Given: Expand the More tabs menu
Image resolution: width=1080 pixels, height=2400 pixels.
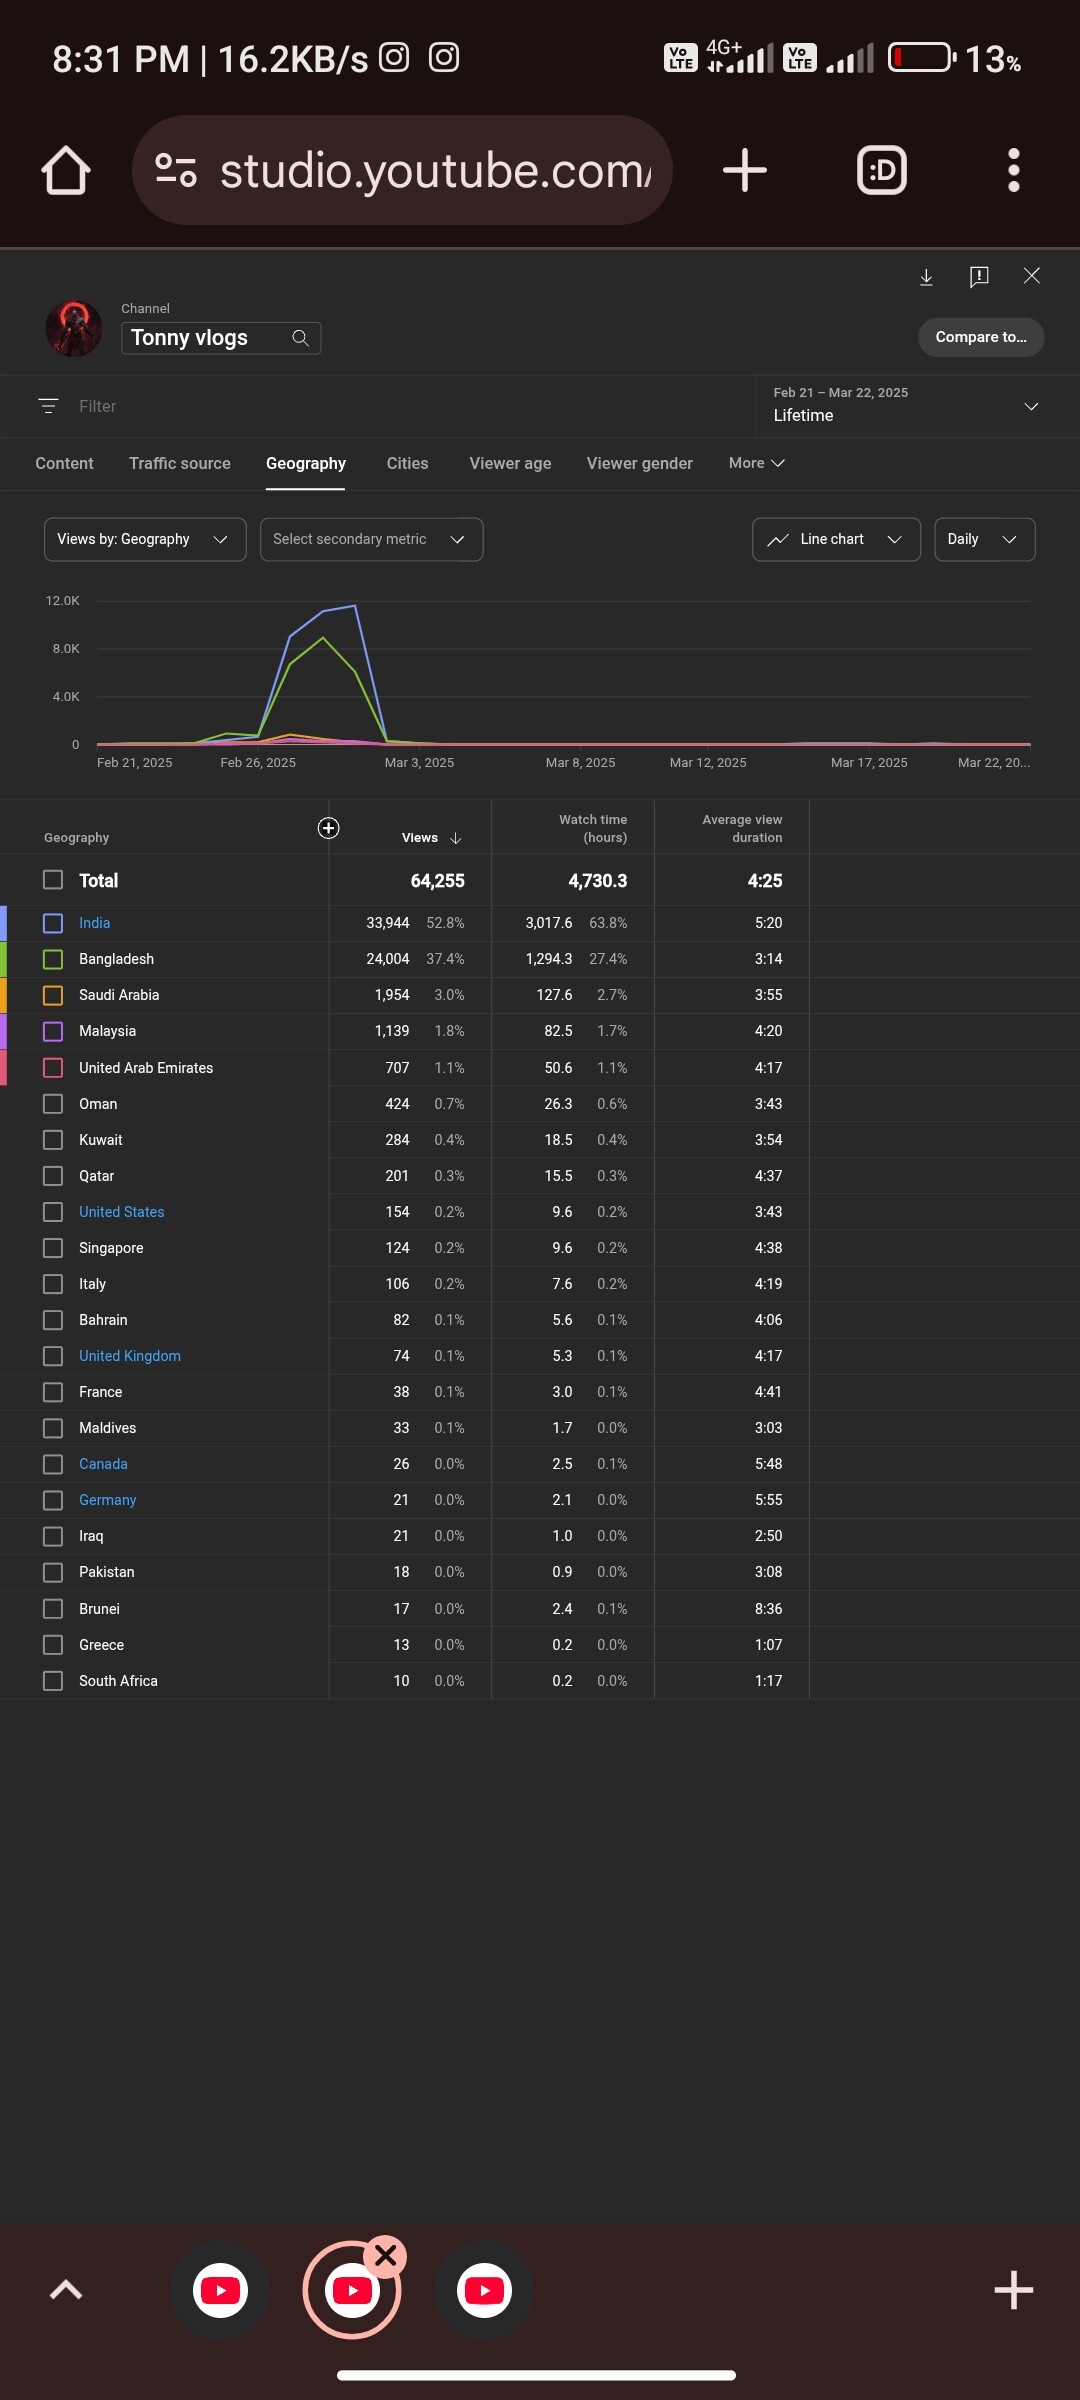Looking at the screenshot, I should [x=756, y=463].
